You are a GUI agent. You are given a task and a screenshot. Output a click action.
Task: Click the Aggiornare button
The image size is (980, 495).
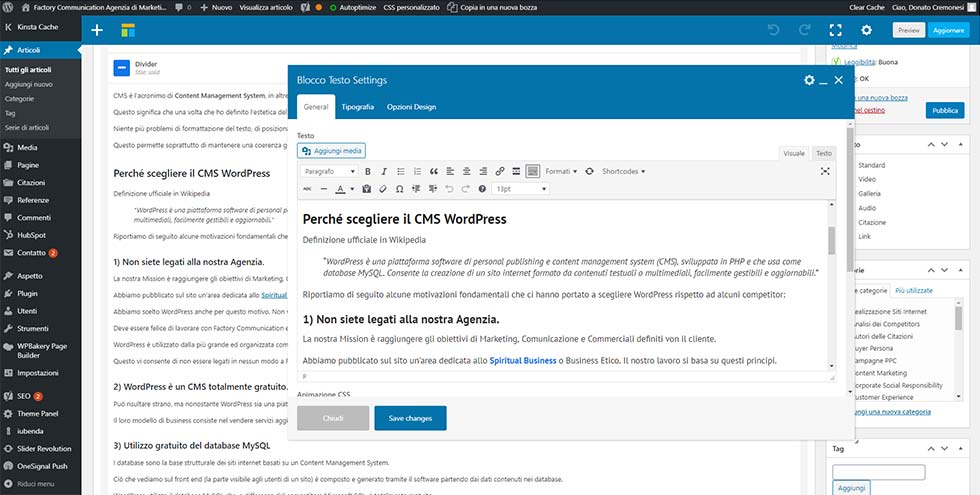948,30
